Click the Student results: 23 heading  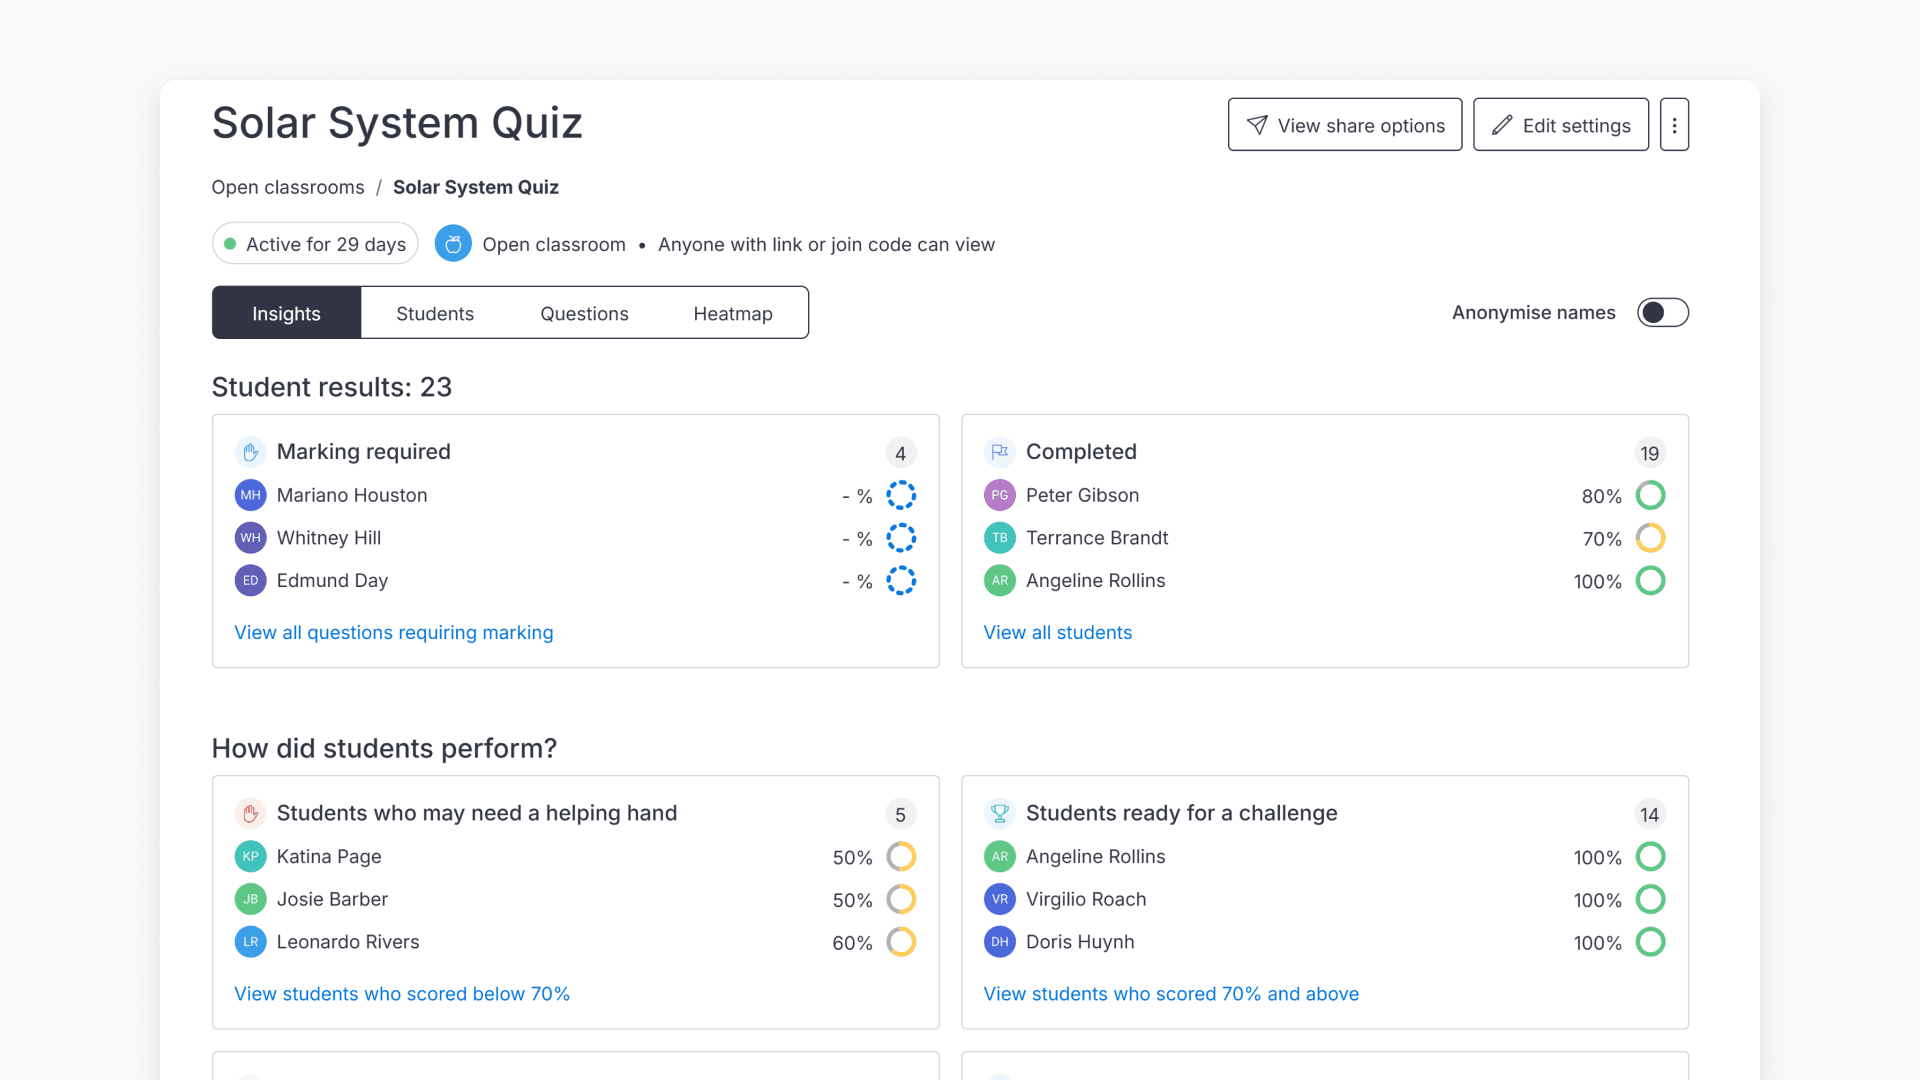coord(332,387)
